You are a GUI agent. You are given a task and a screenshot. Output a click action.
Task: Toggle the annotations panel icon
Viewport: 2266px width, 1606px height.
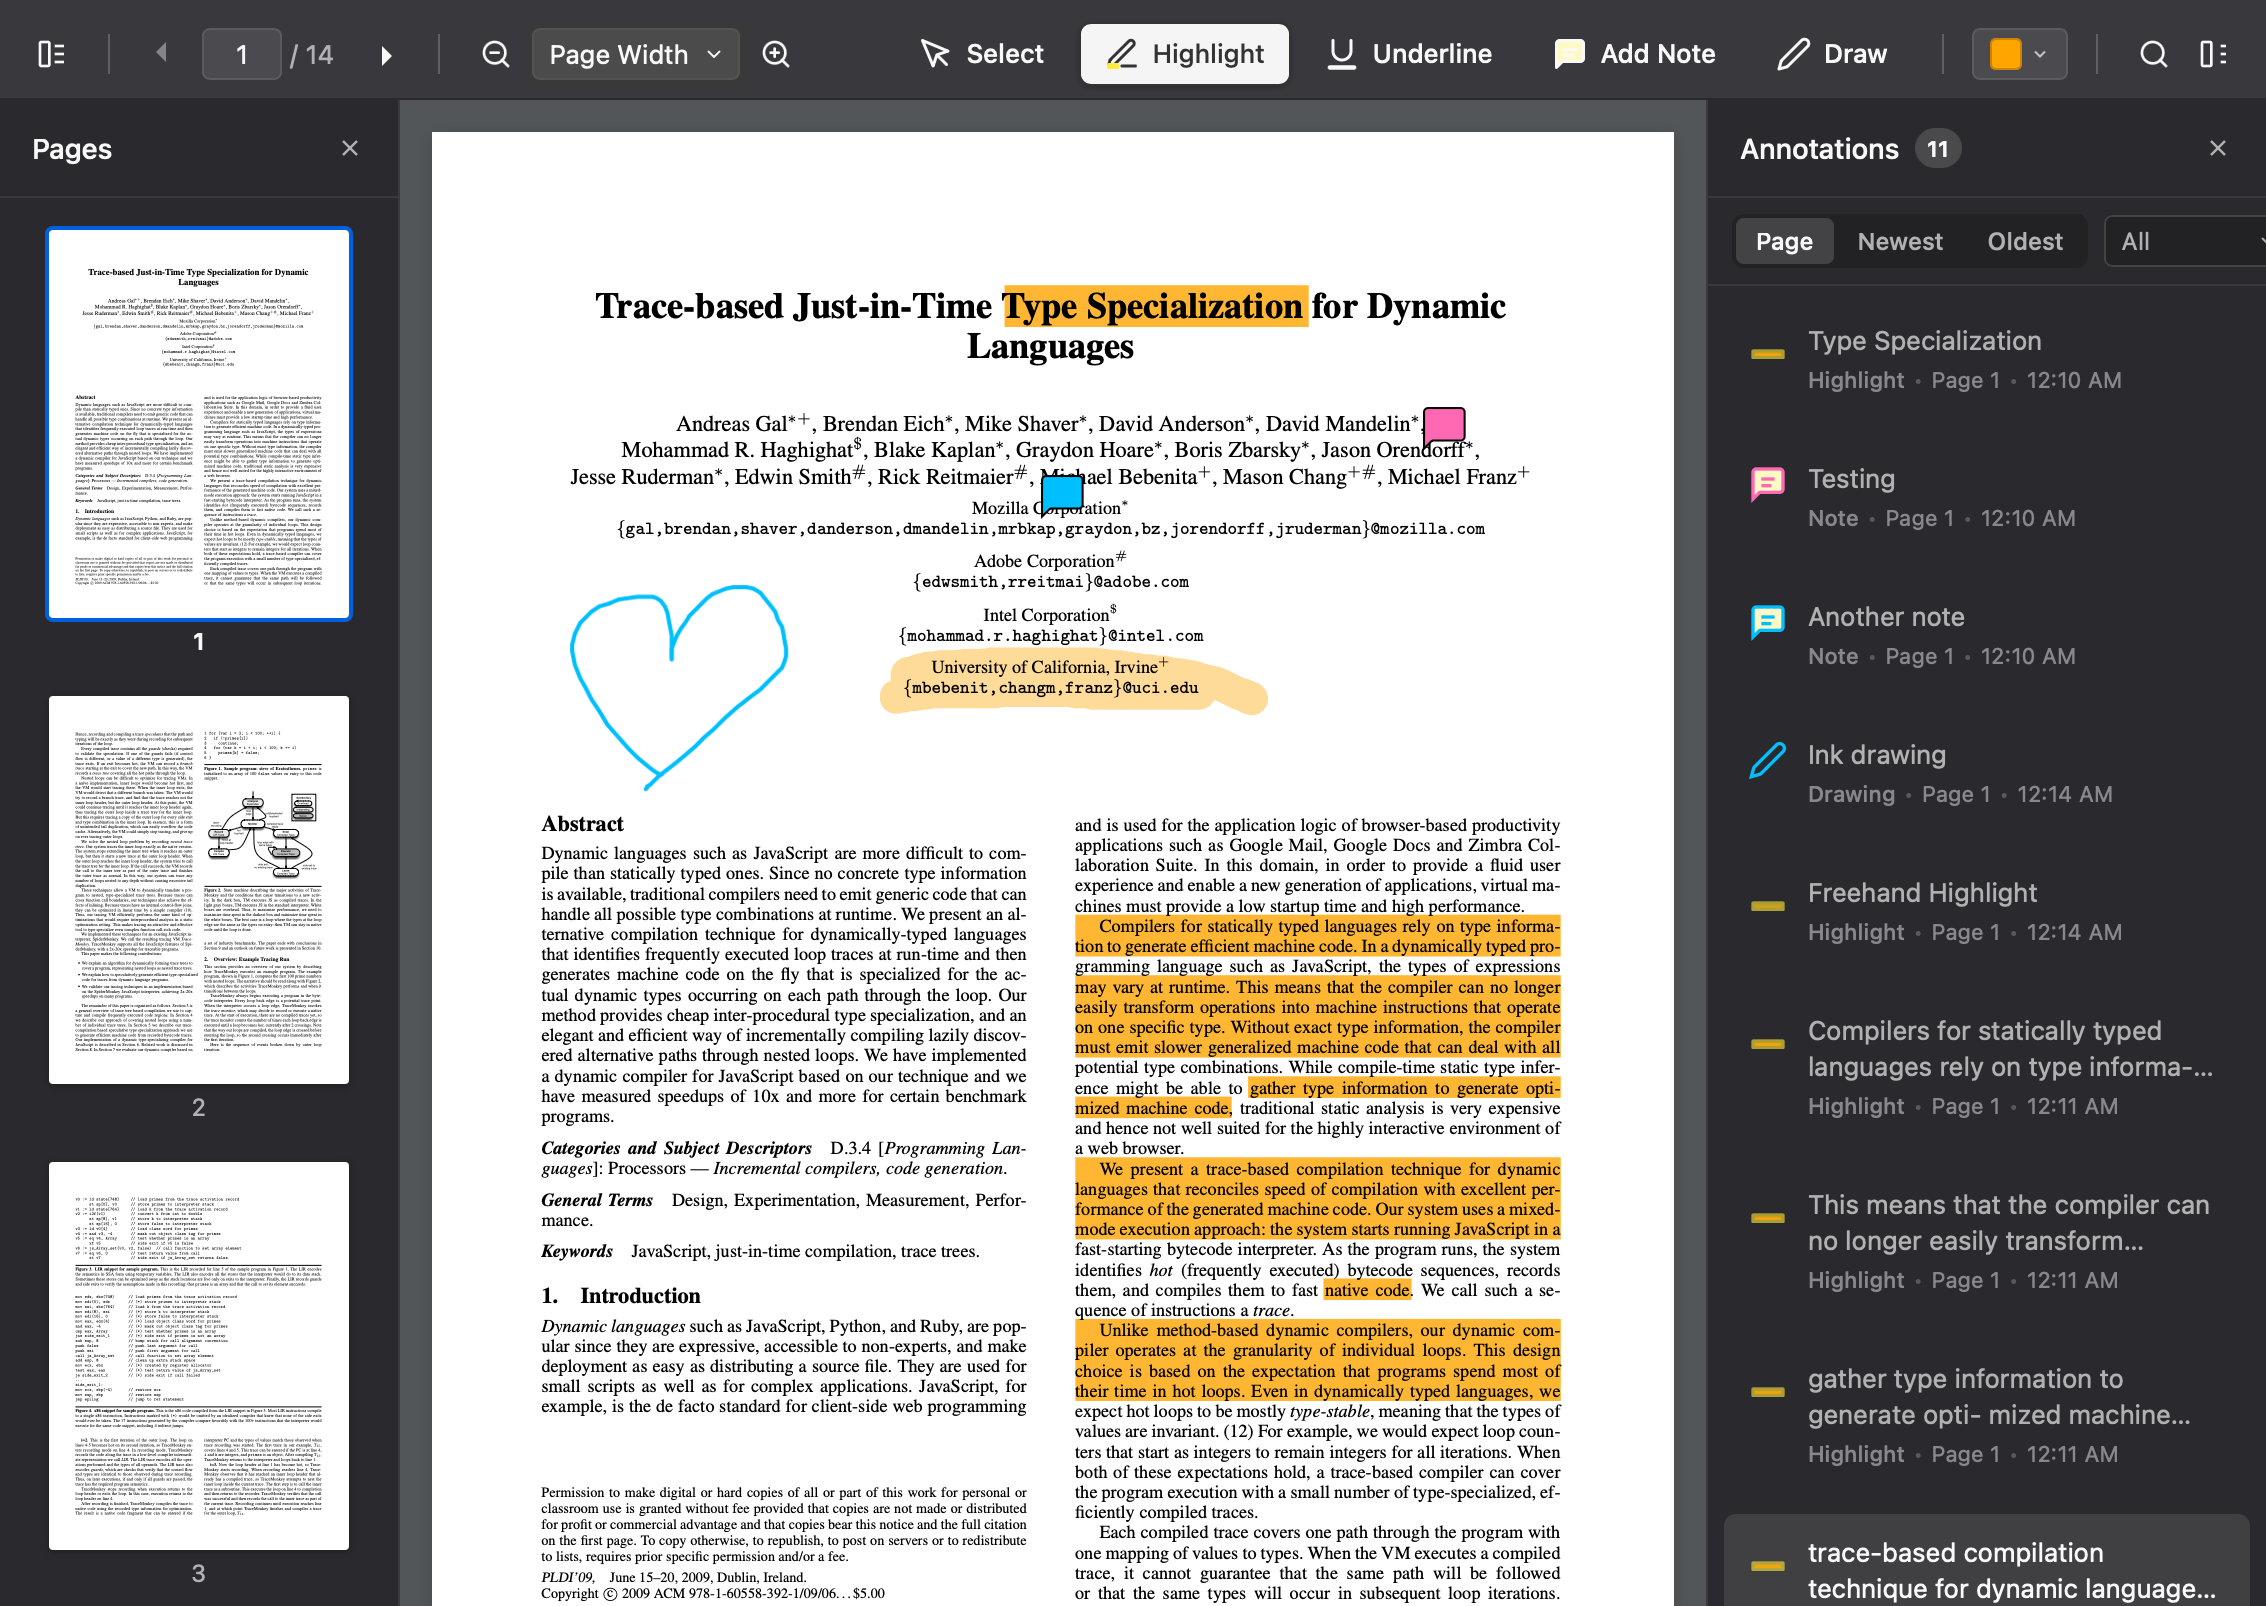click(x=2214, y=54)
